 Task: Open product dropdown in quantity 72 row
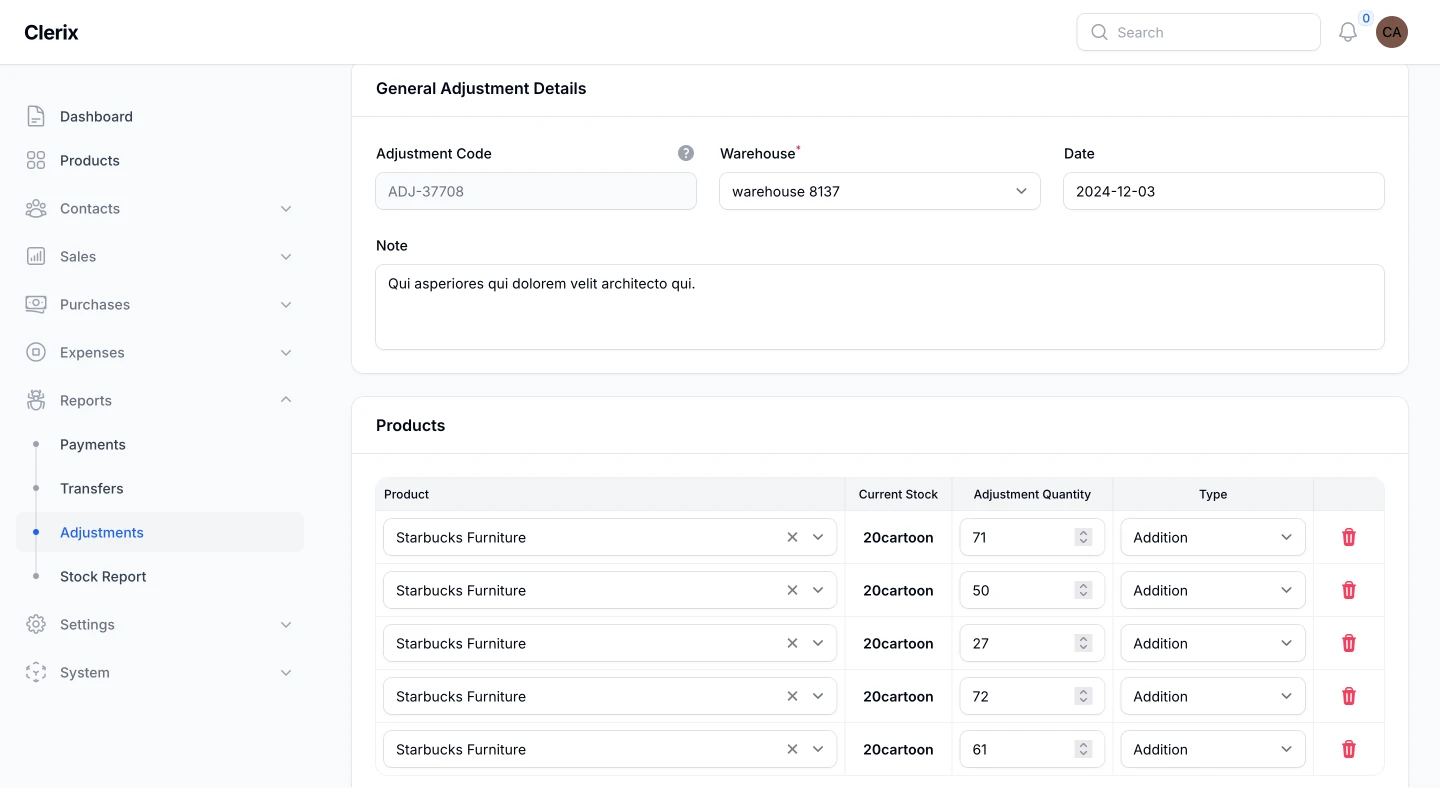[818, 696]
